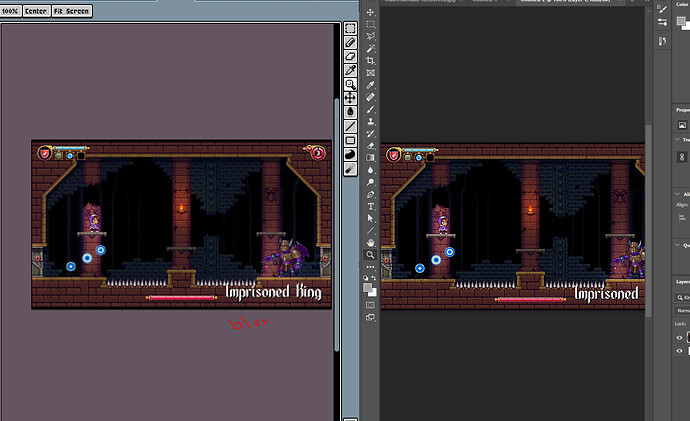
Task: Select Photoshop's Crop tool
Action: click(371, 61)
